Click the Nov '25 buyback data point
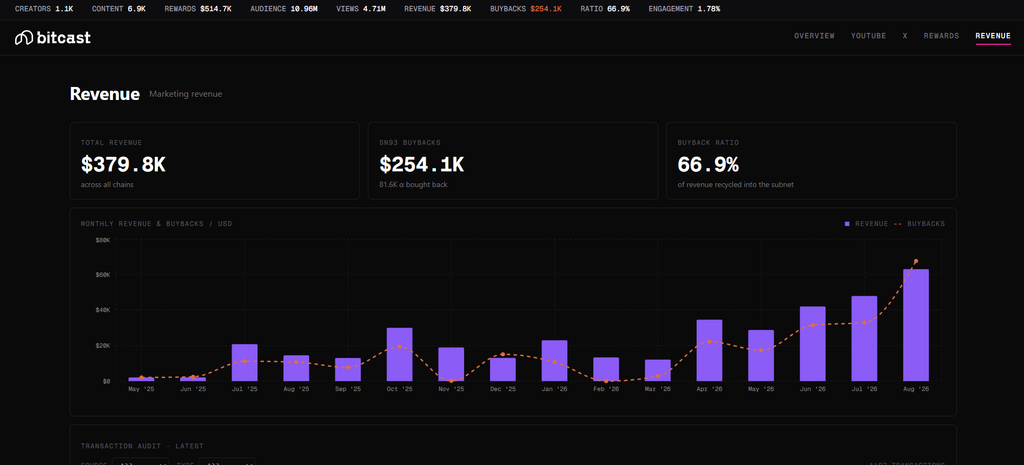The width and height of the screenshot is (1024, 465). tap(451, 380)
